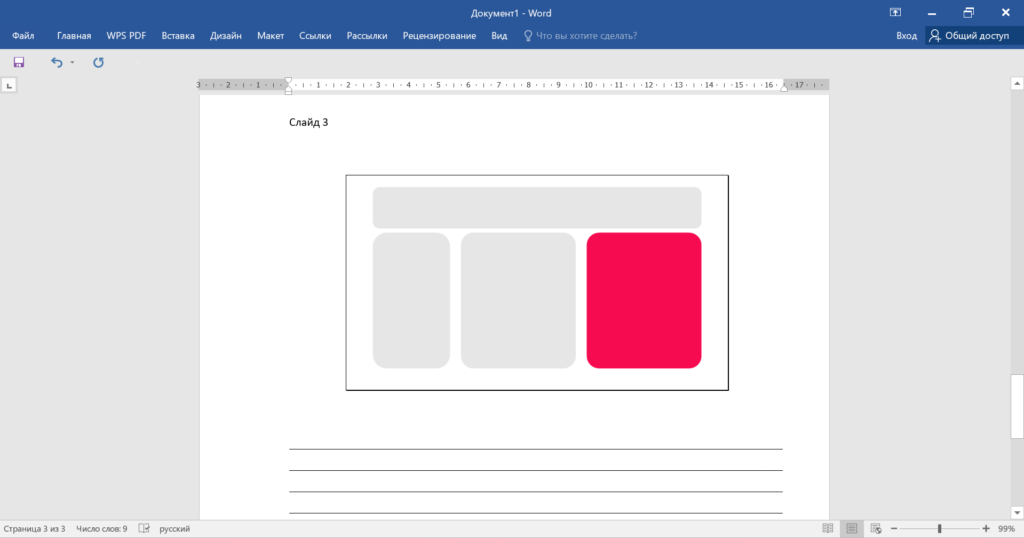1024x538 pixels.
Task: Click the 'Что вы хотите сделать?' search field
Action: [x=586, y=36]
